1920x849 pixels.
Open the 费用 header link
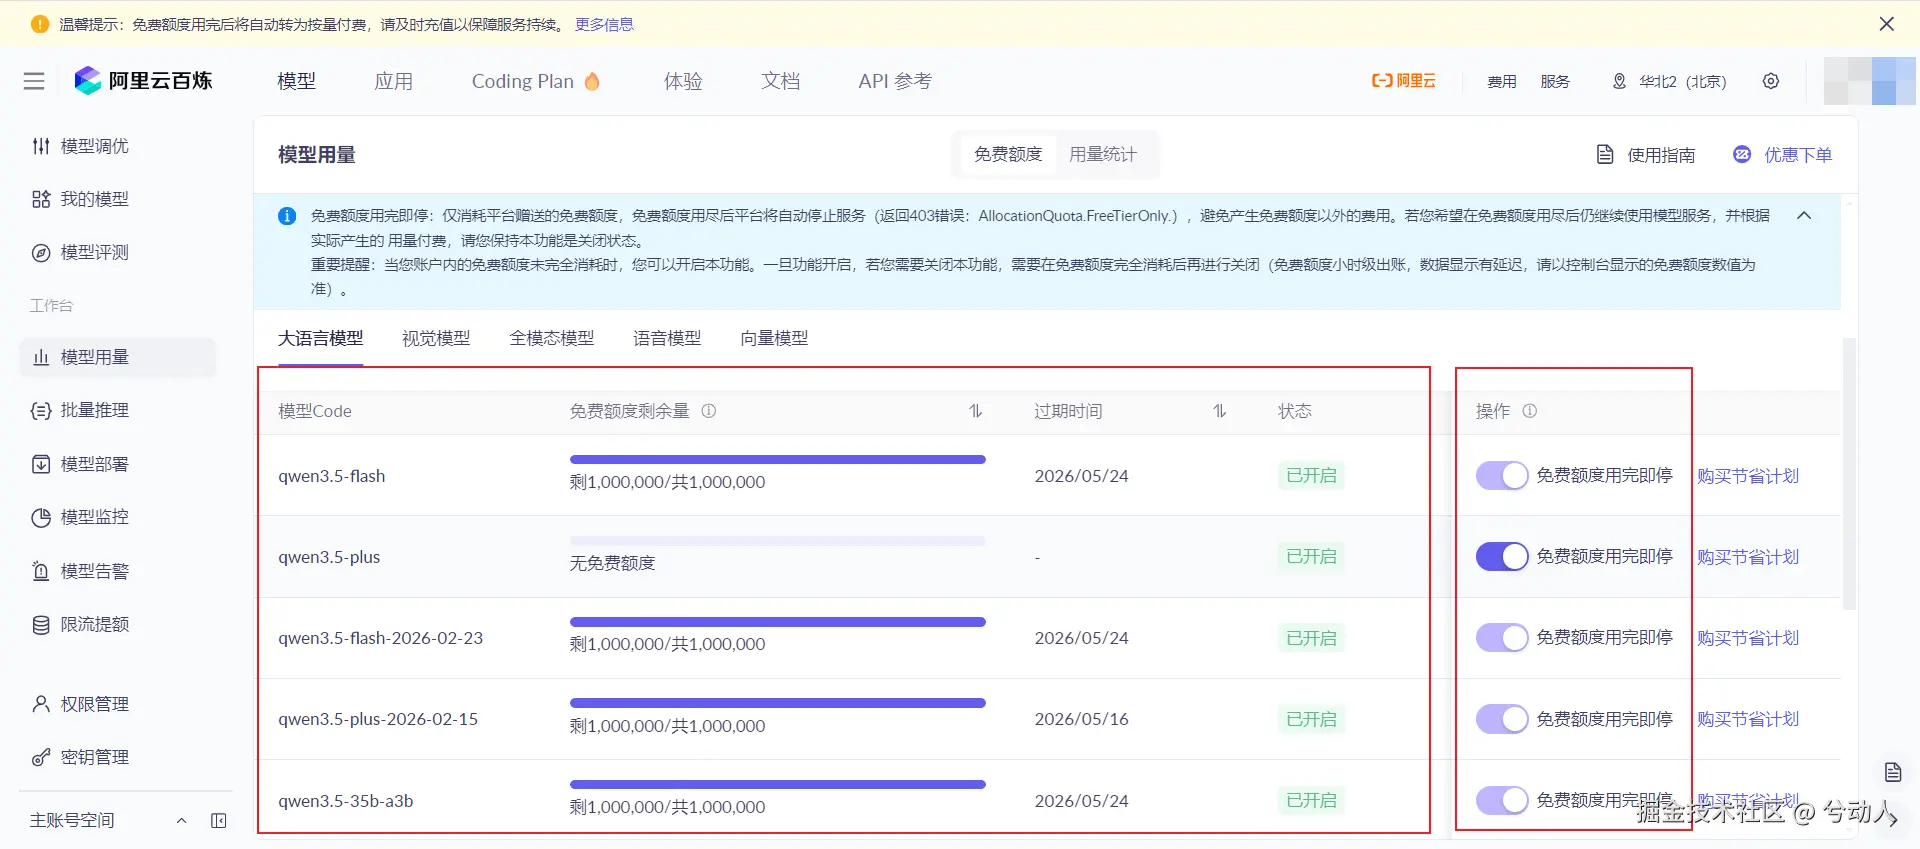(x=1502, y=81)
